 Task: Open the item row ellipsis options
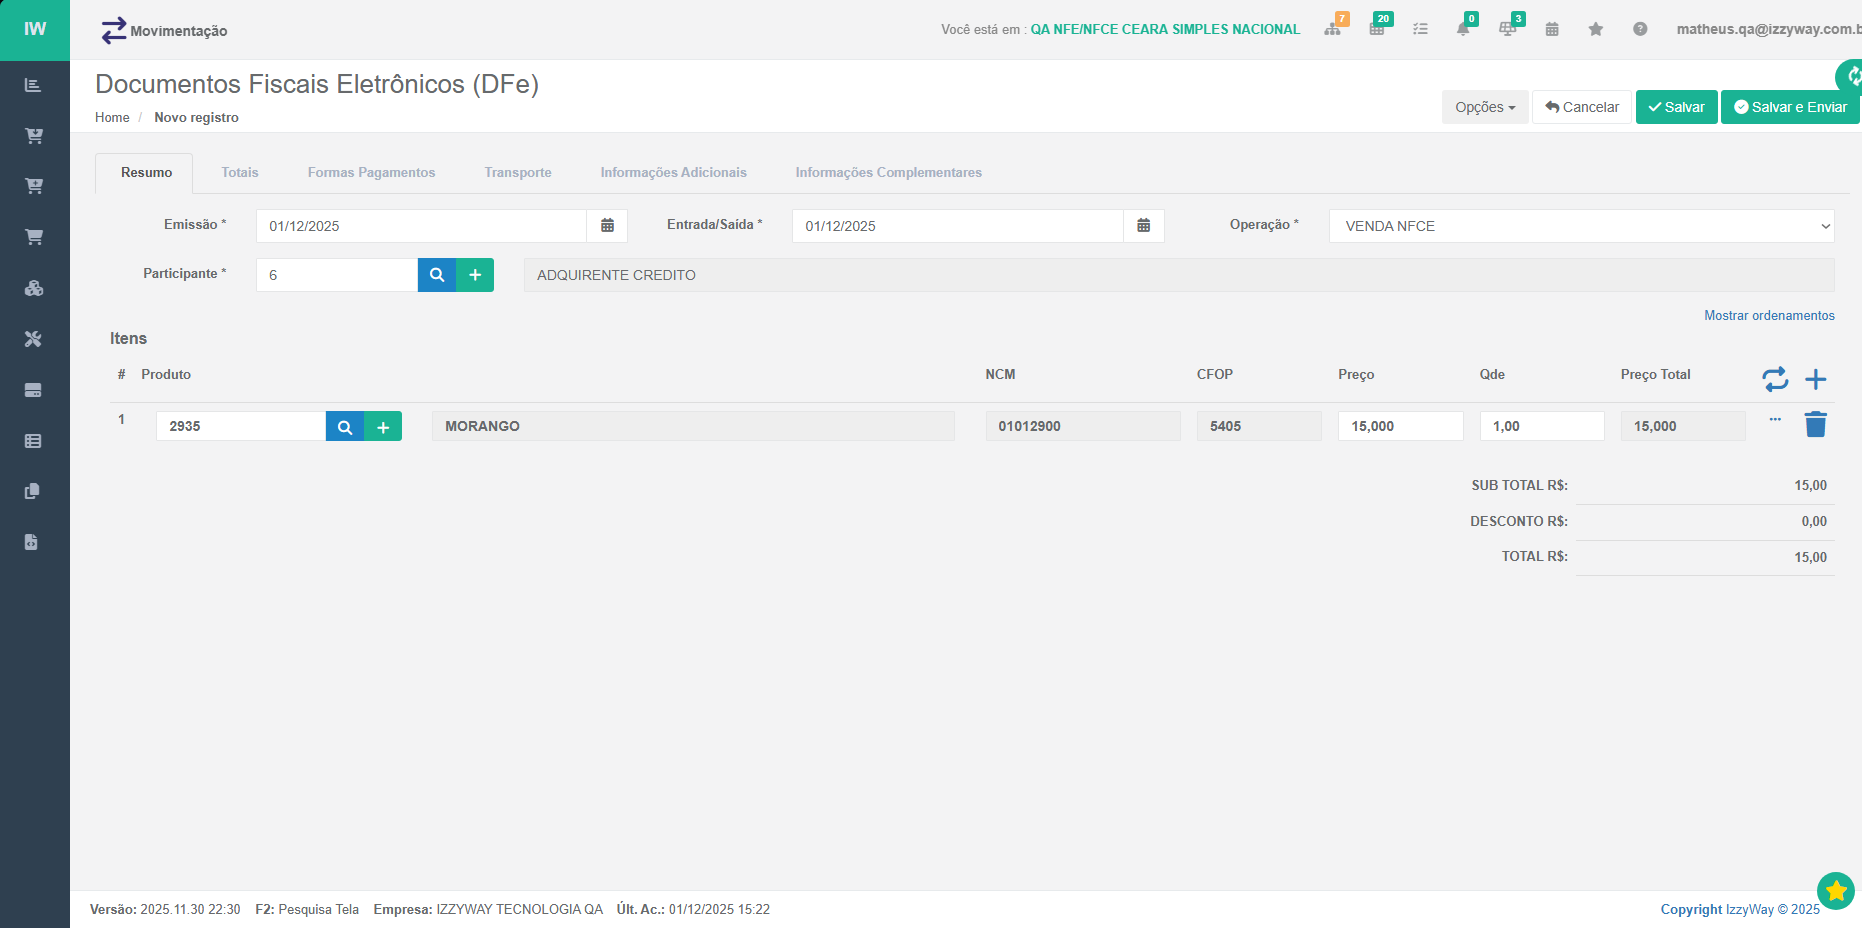(1775, 420)
